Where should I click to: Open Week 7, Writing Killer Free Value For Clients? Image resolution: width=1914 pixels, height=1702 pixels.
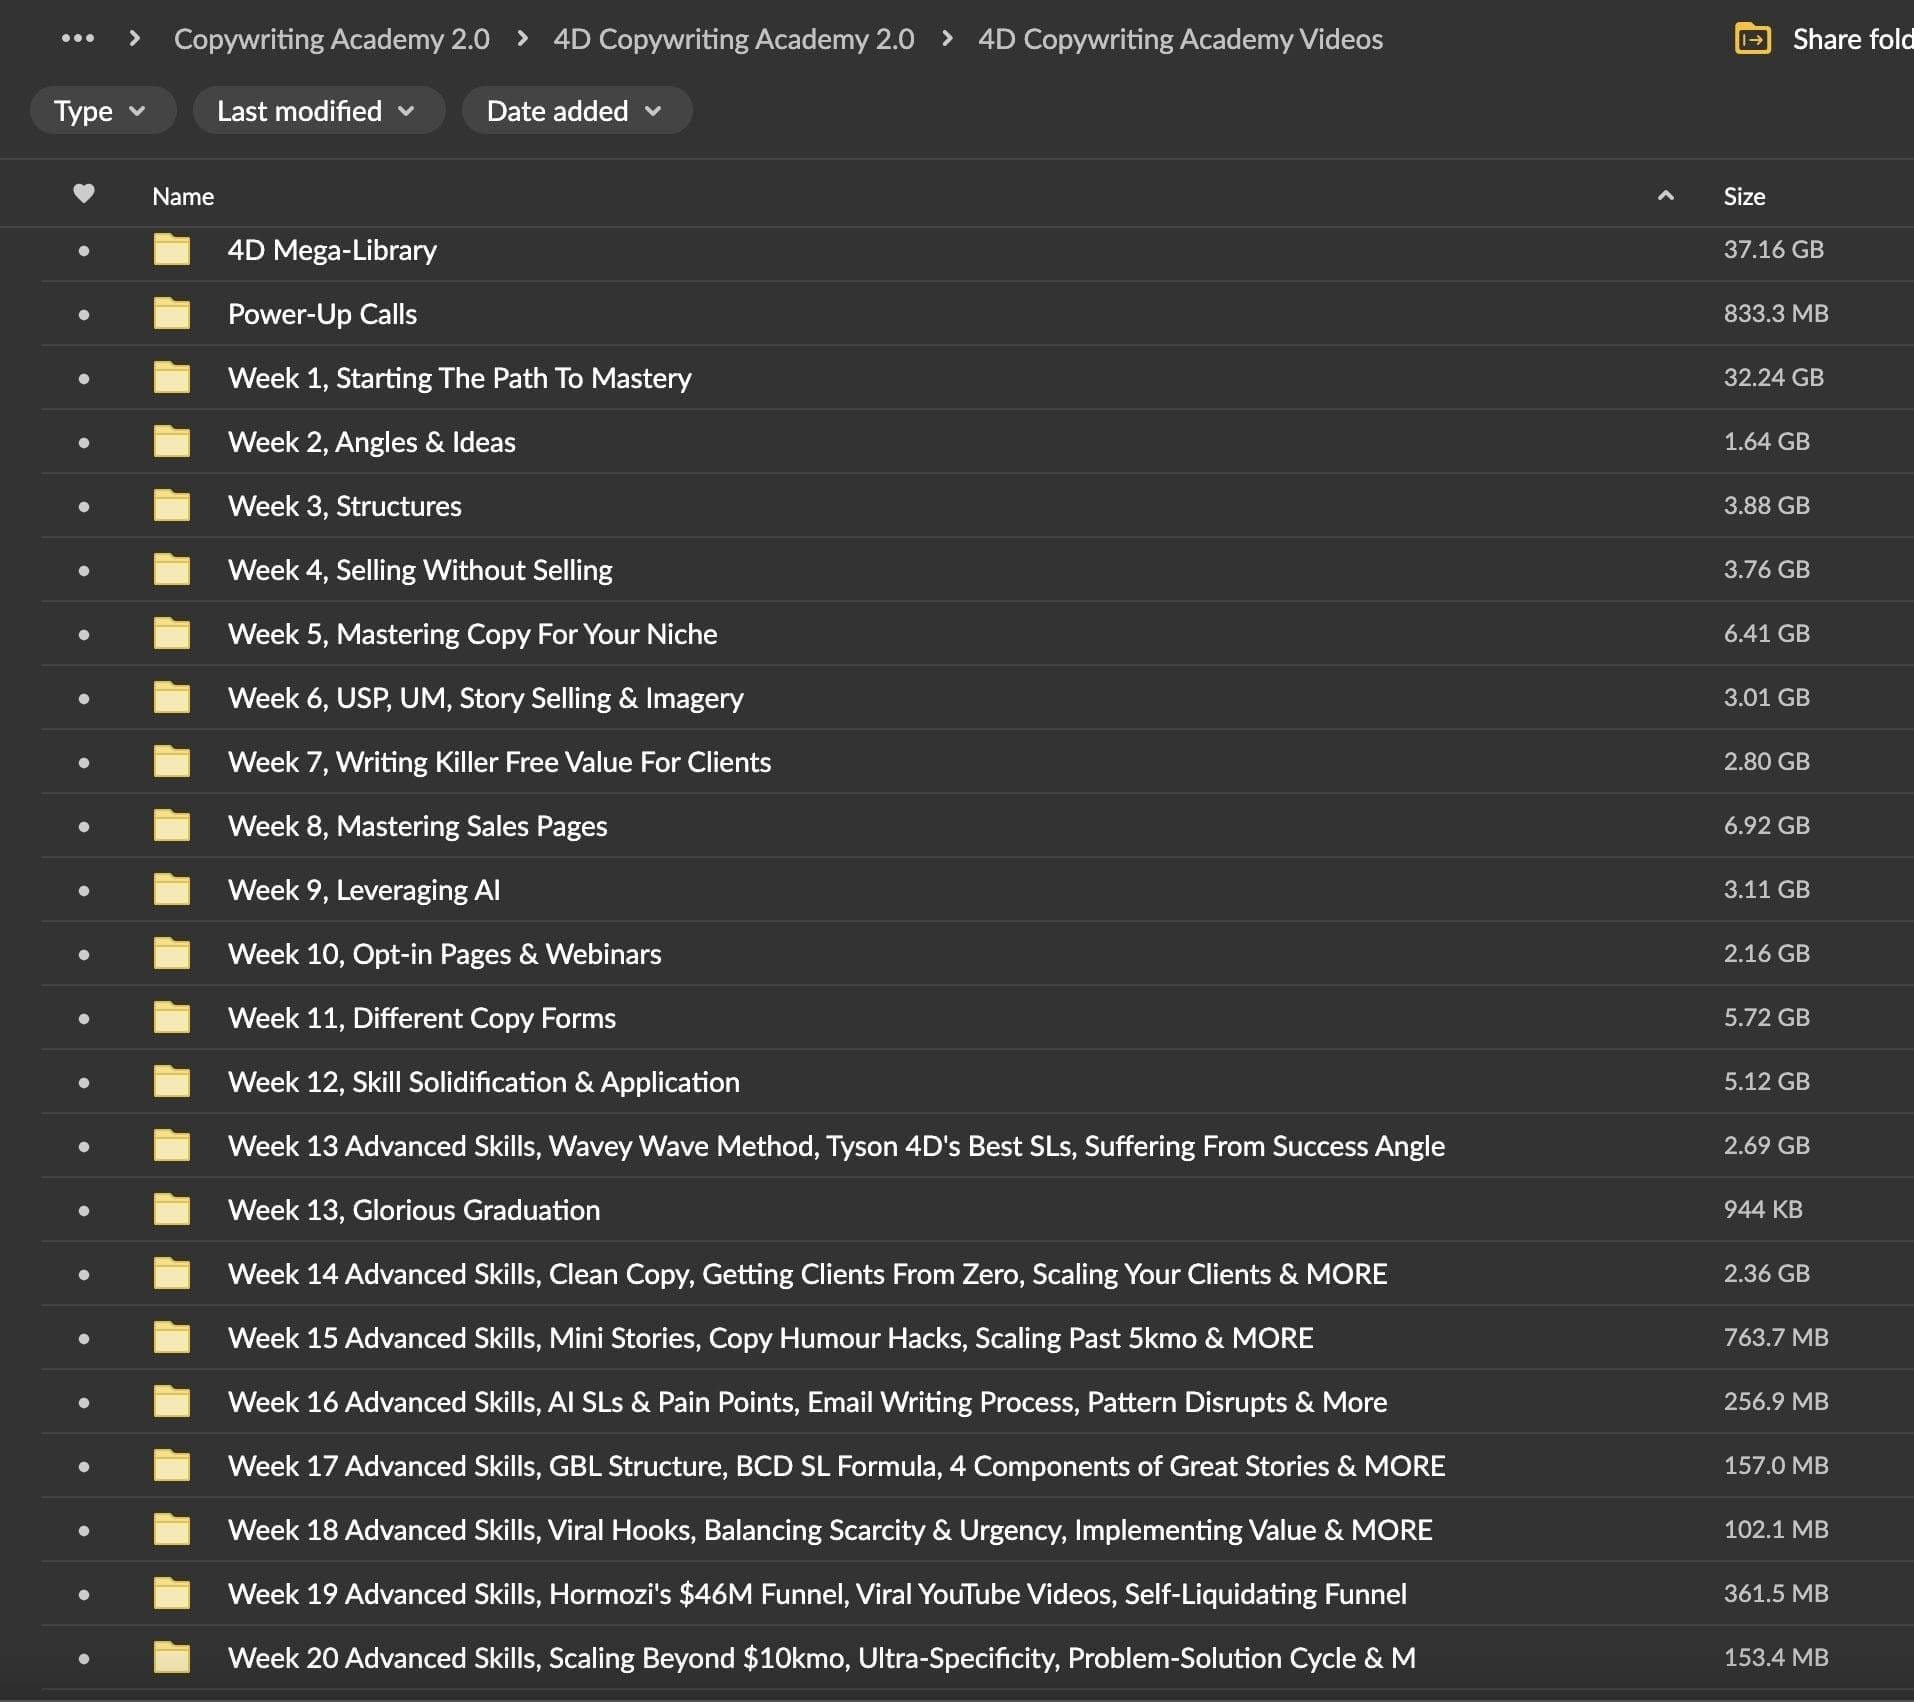499,762
